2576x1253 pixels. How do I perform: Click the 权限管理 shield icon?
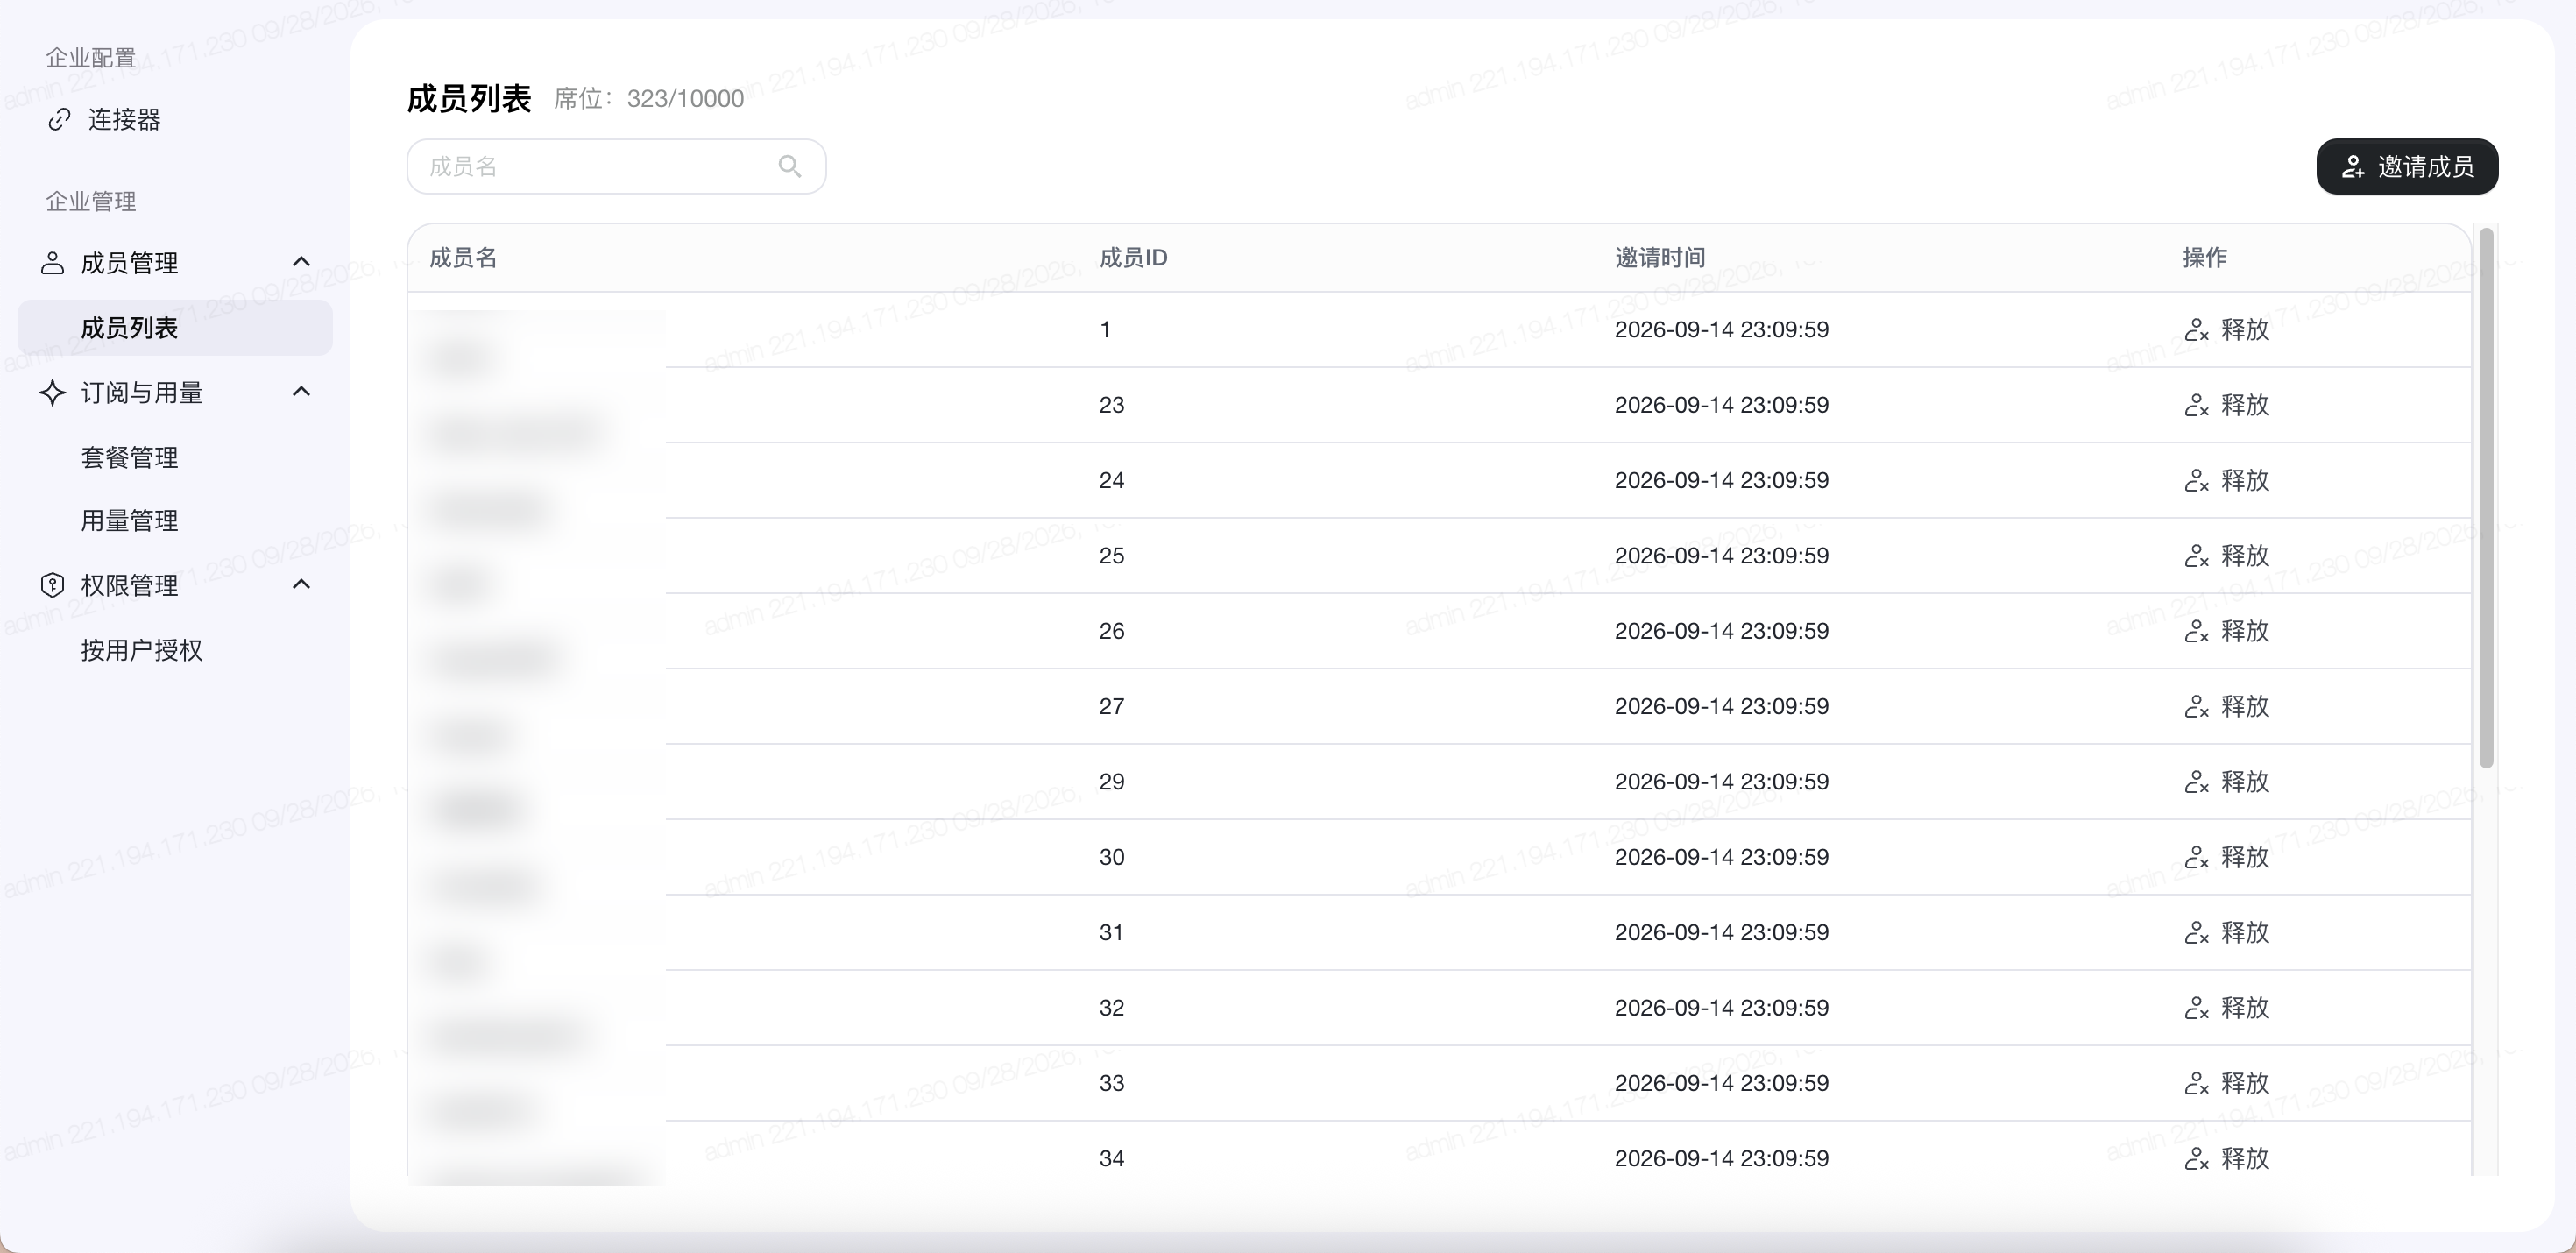(x=52, y=585)
